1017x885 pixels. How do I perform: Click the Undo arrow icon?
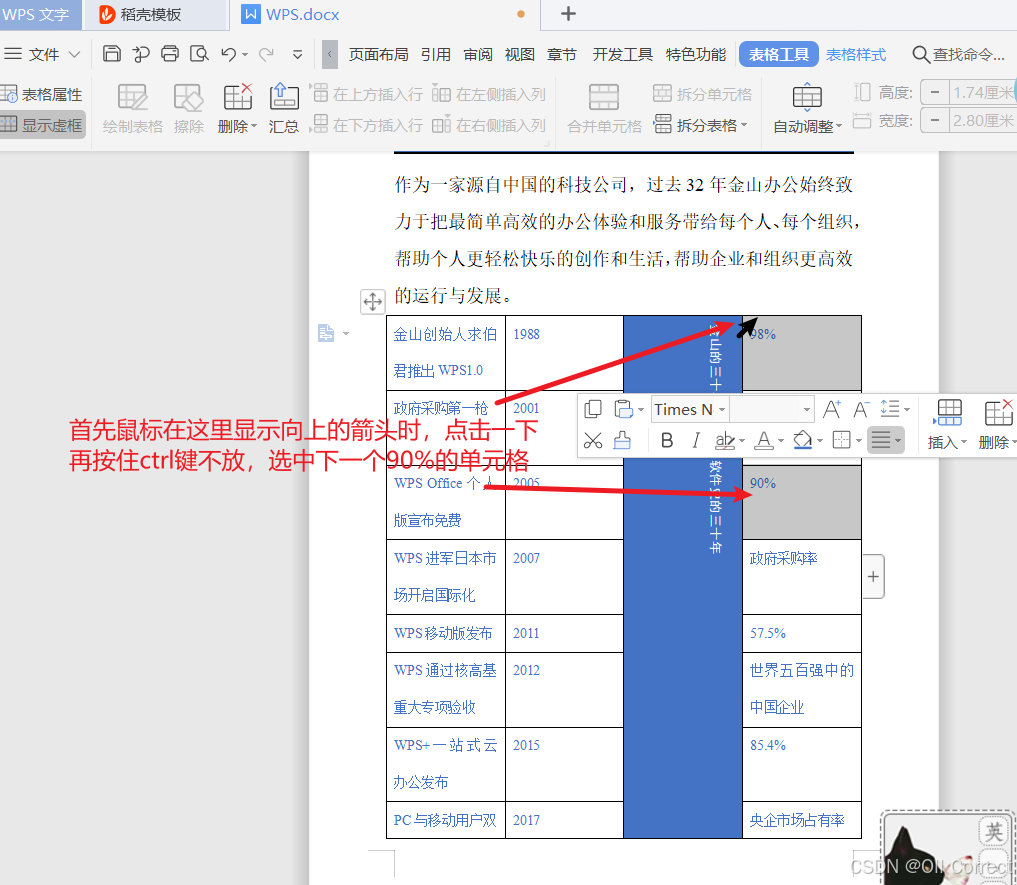tap(228, 54)
